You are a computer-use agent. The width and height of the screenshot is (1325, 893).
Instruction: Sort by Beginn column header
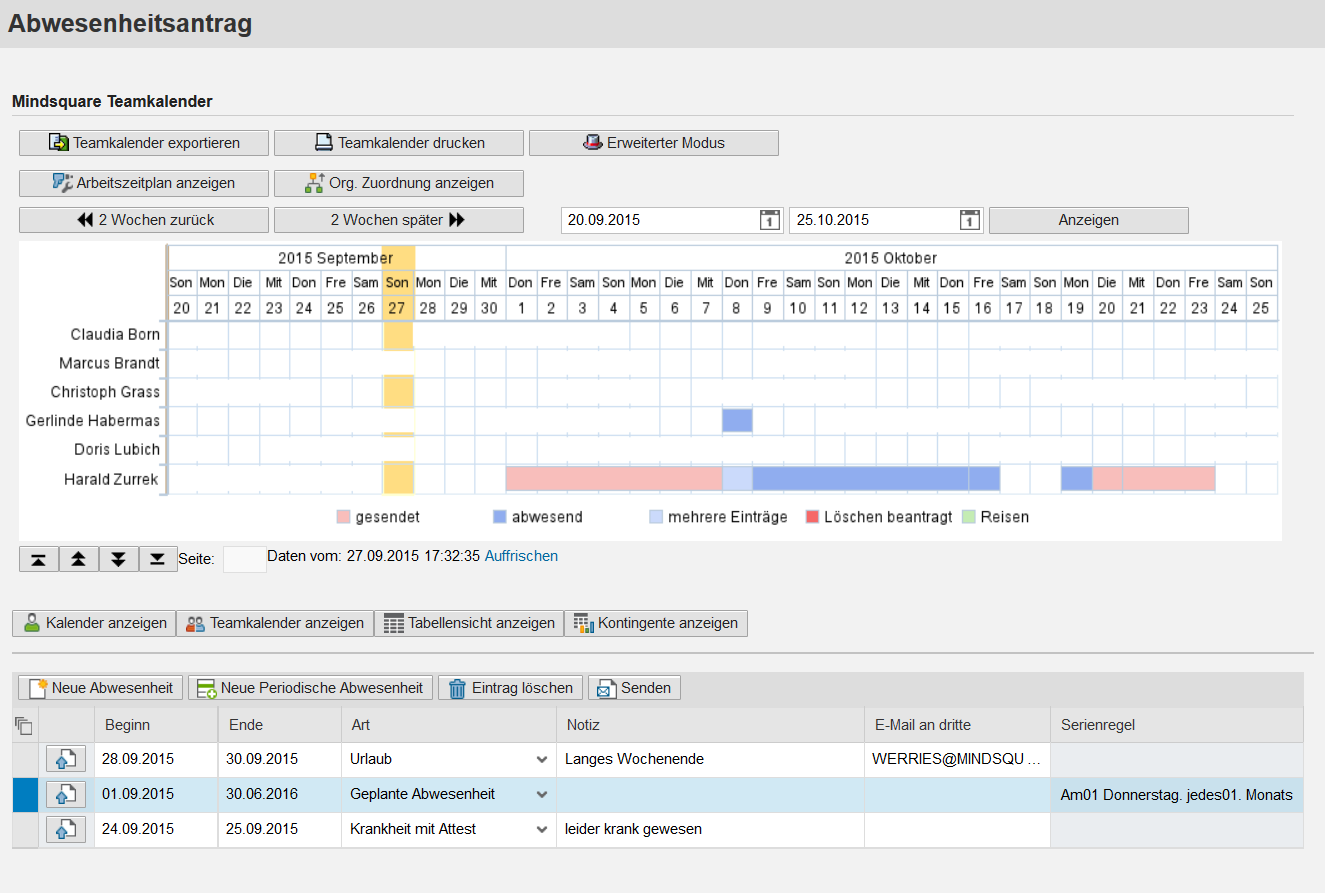click(156, 725)
